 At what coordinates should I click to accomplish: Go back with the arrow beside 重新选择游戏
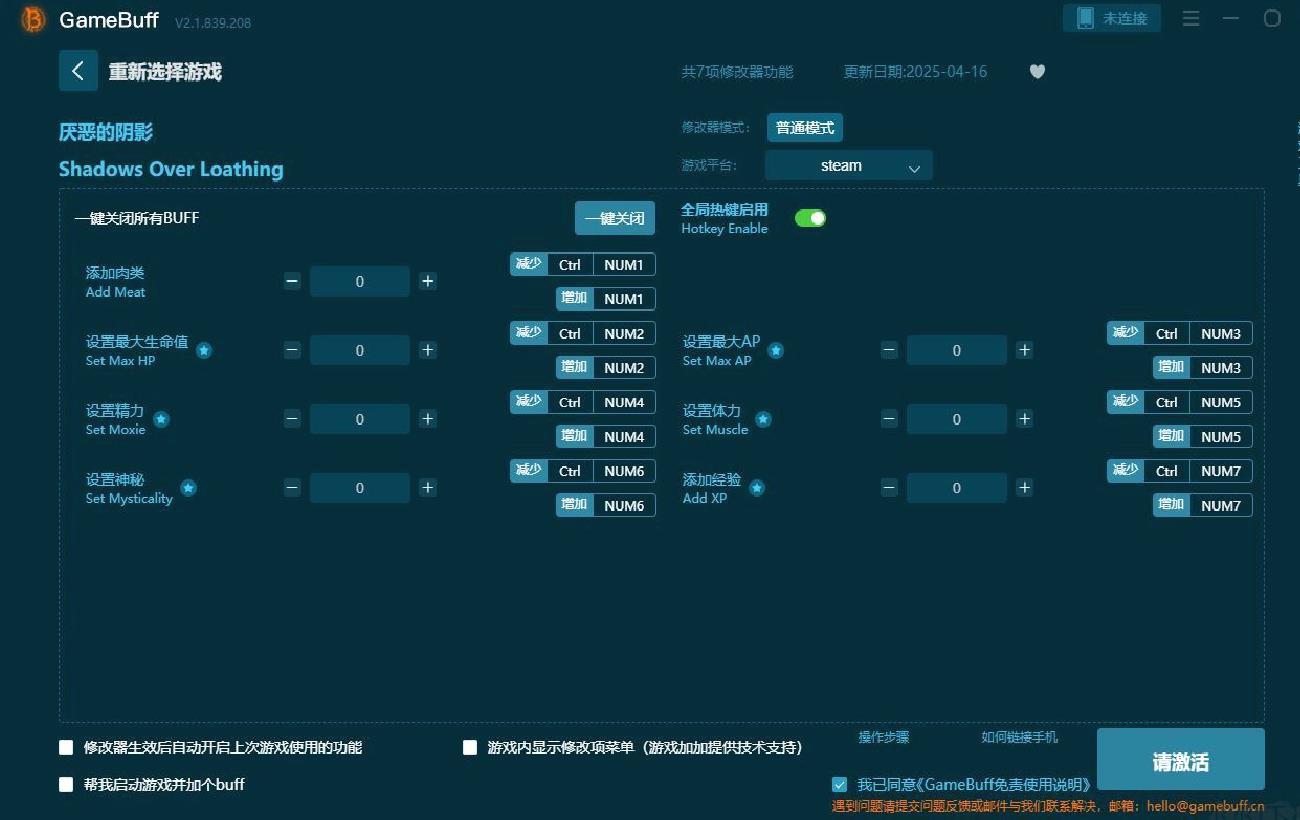click(78, 71)
